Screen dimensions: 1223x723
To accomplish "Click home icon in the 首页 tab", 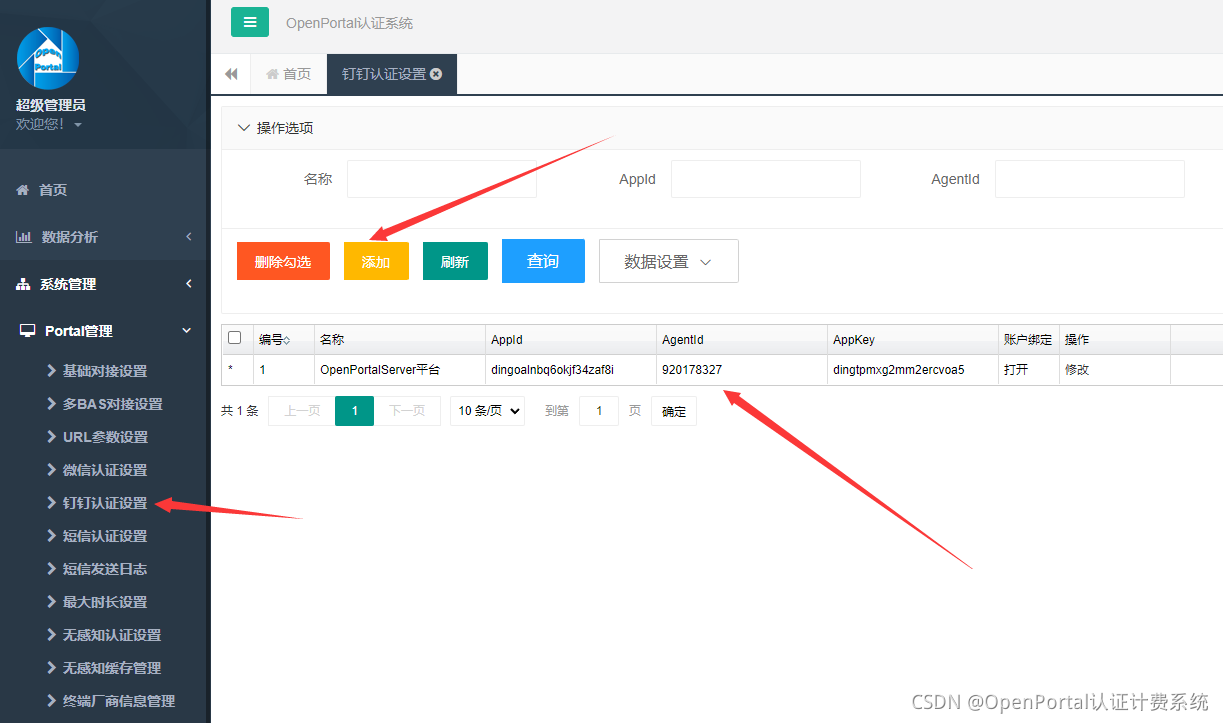I will point(272,74).
